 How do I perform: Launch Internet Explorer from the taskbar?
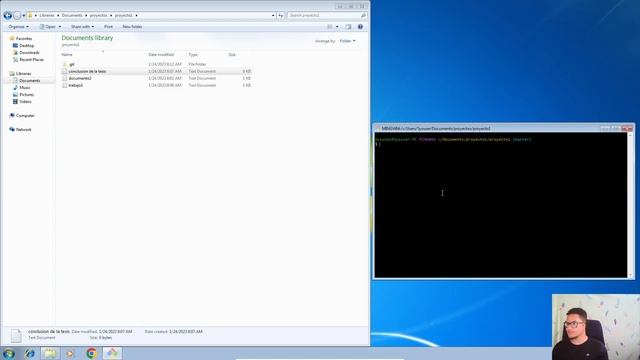coord(29,353)
